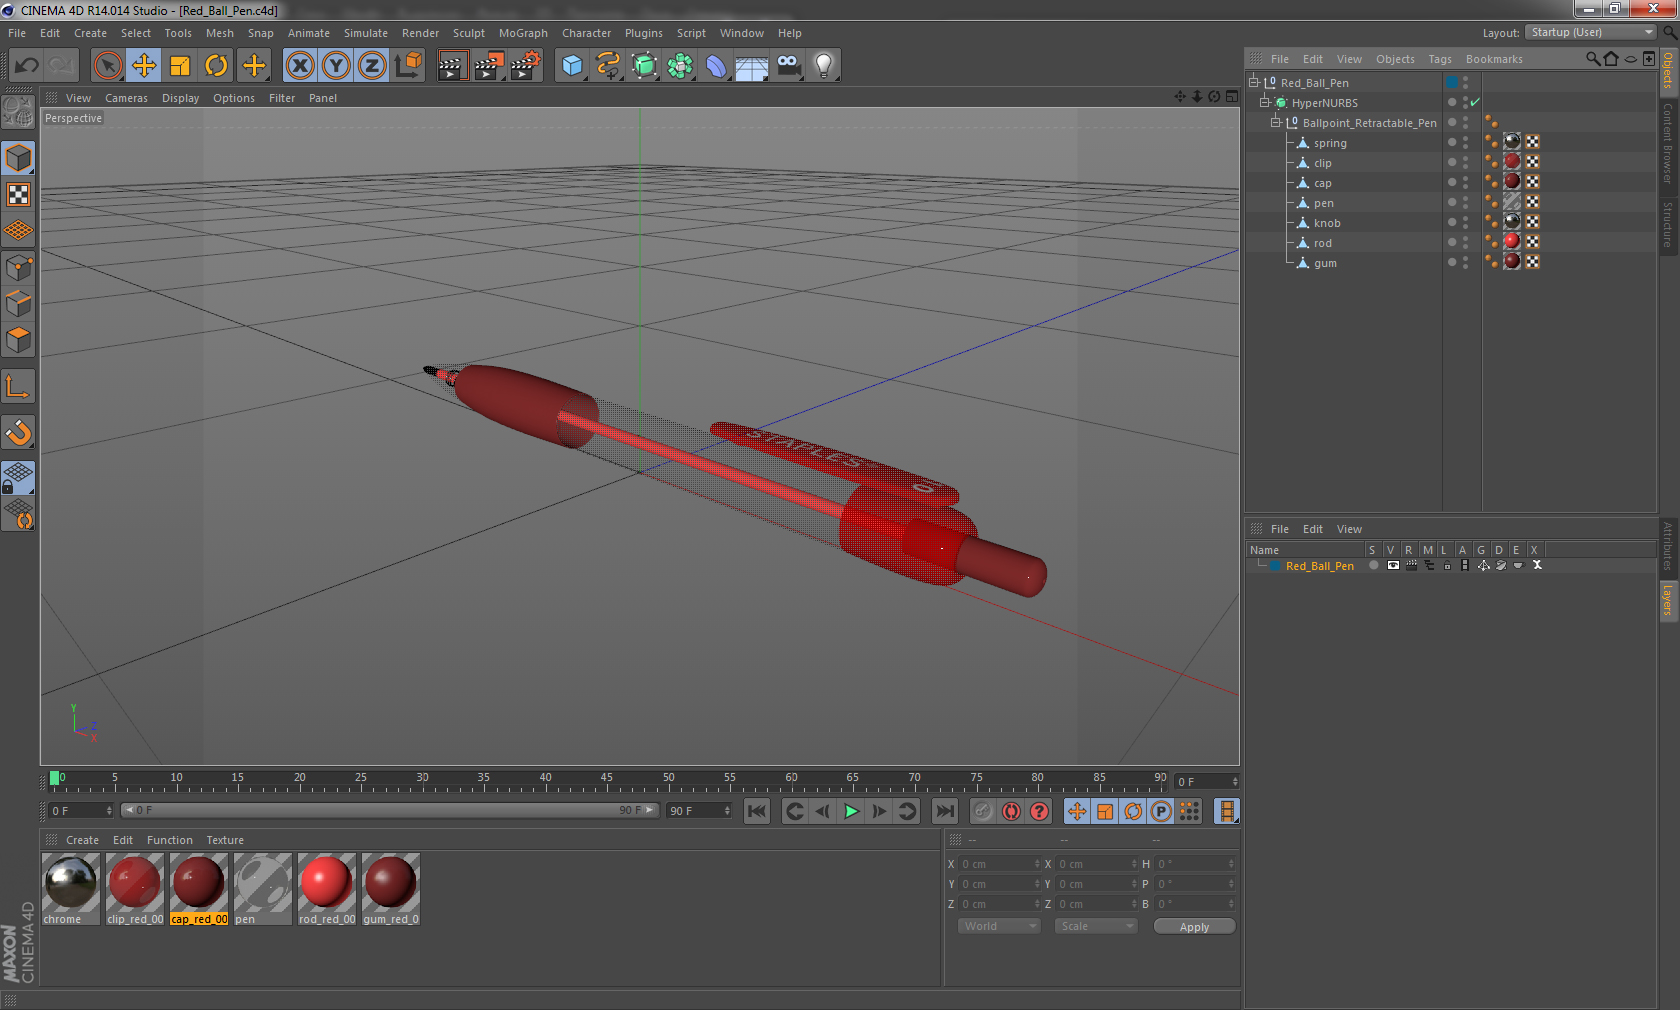This screenshot has height=1010, width=1680.
Task: Switch to Points mode
Action: tap(18, 268)
